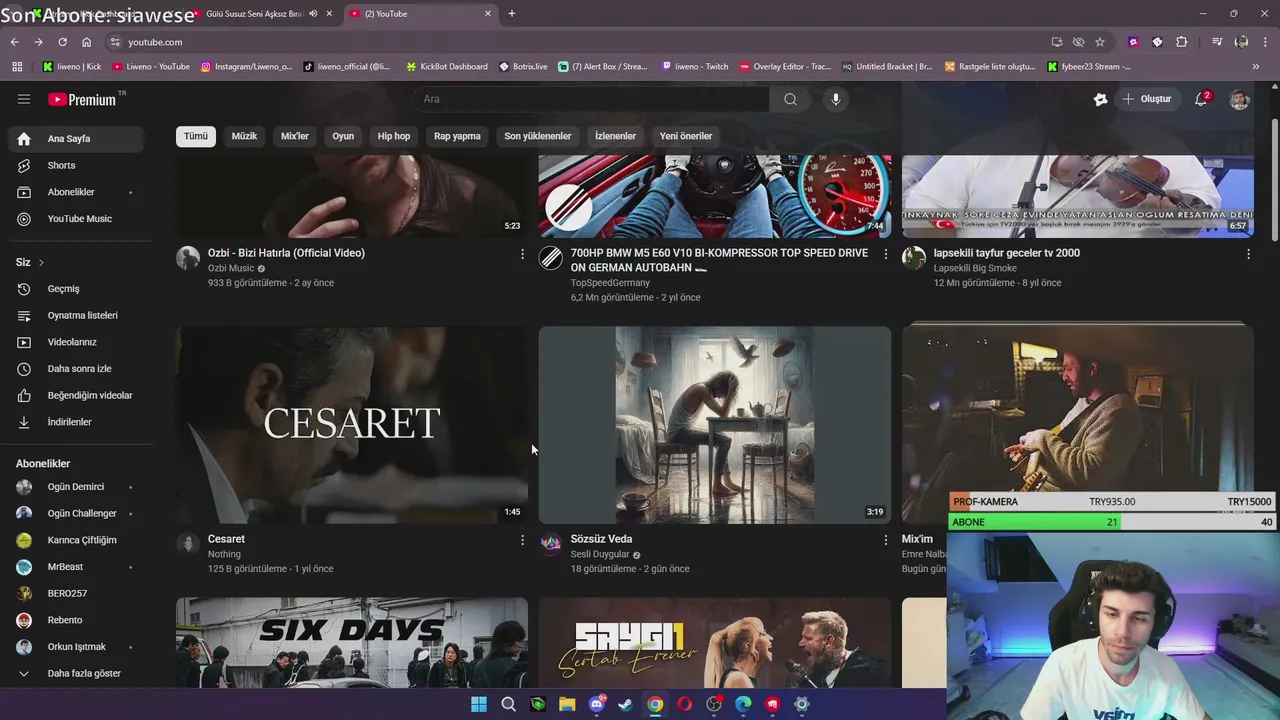
Task: Open BERO257 channel in sidebar
Action: [76, 593]
